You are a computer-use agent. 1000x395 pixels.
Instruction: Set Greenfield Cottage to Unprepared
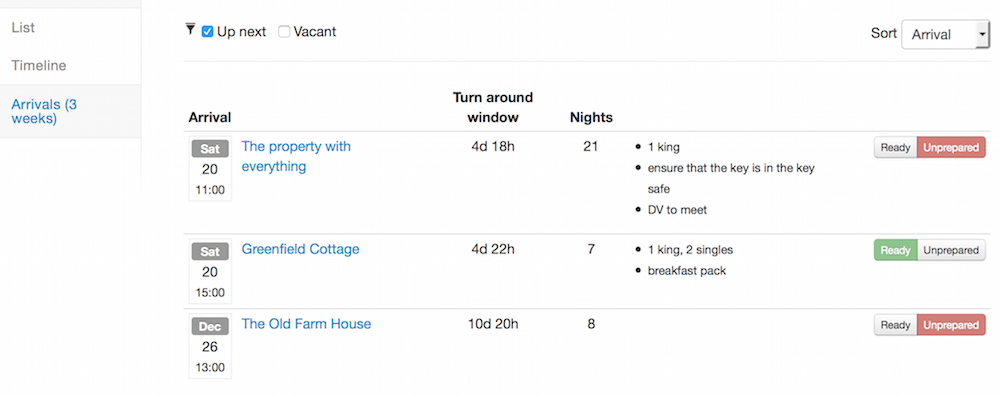[951, 250]
